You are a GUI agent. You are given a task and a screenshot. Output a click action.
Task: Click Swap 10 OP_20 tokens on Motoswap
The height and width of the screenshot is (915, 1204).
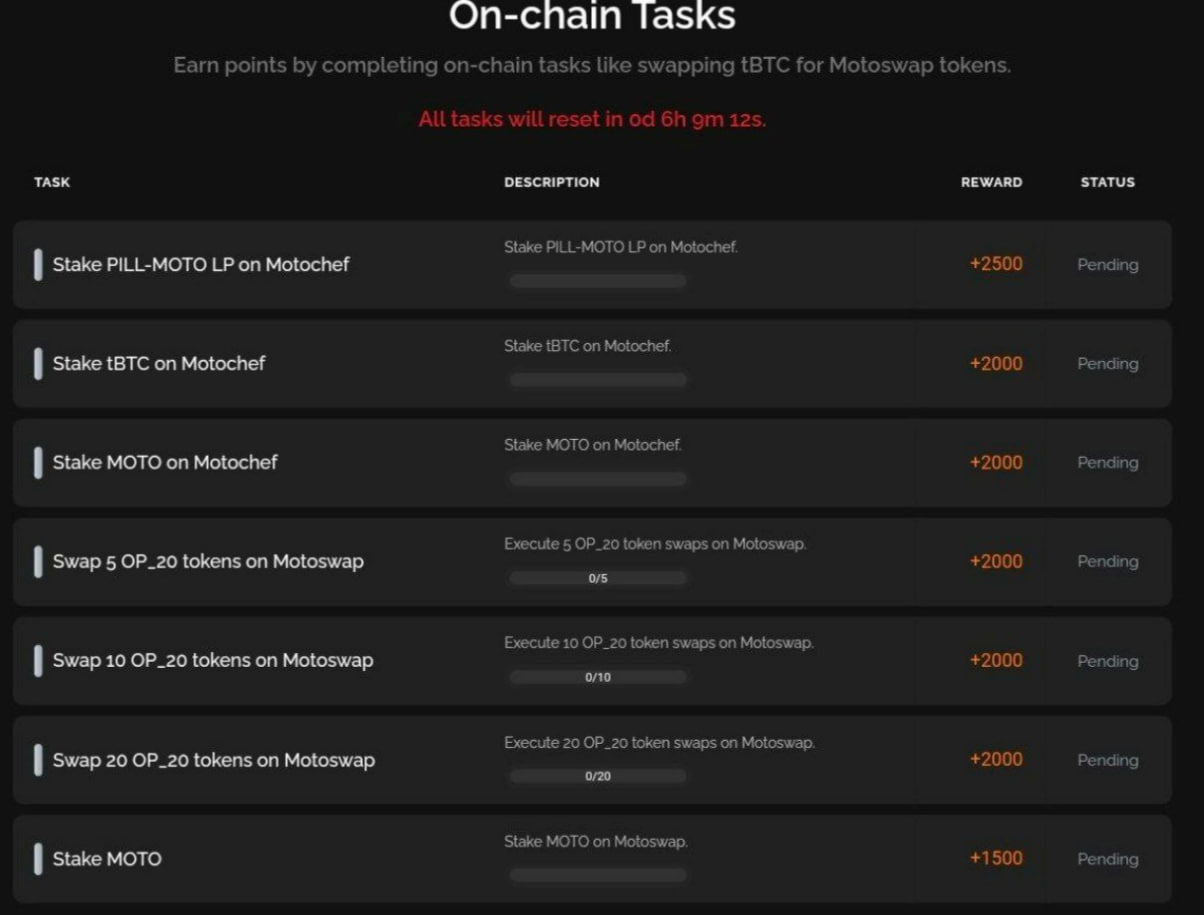pos(213,660)
